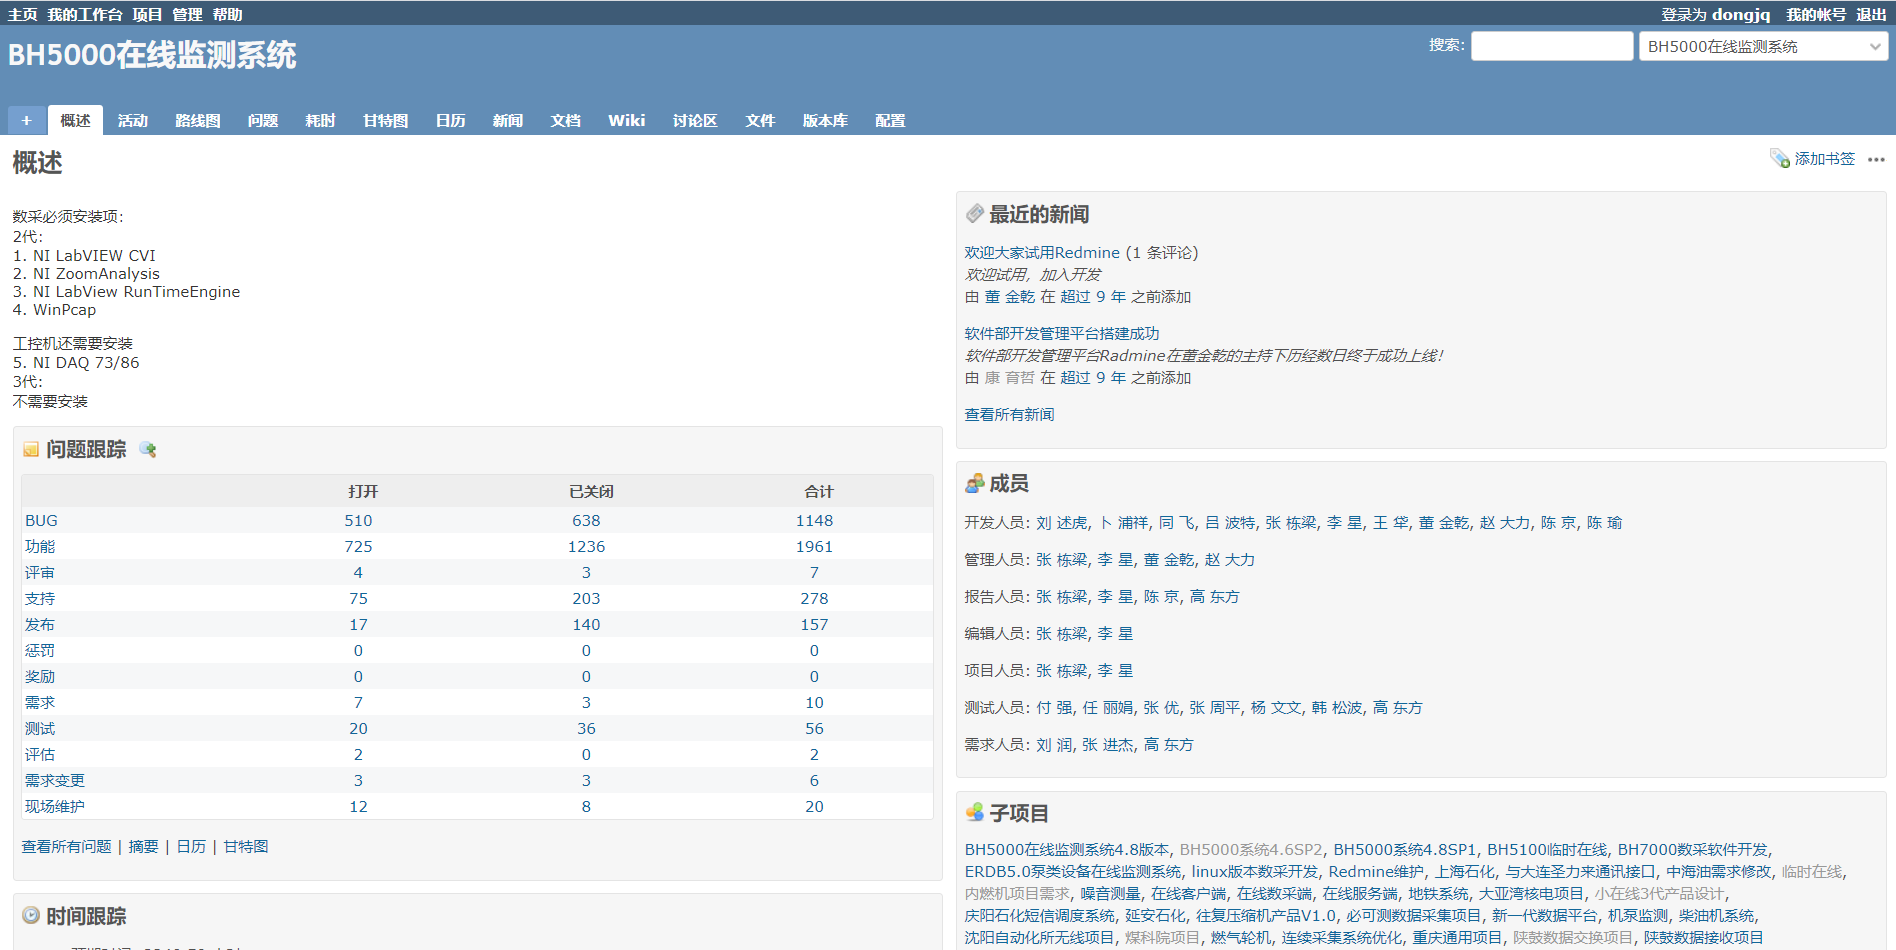Open news item 欢迎大家试用Redmine
Screen dimensions: 1896x950
[x=1041, y=253]
